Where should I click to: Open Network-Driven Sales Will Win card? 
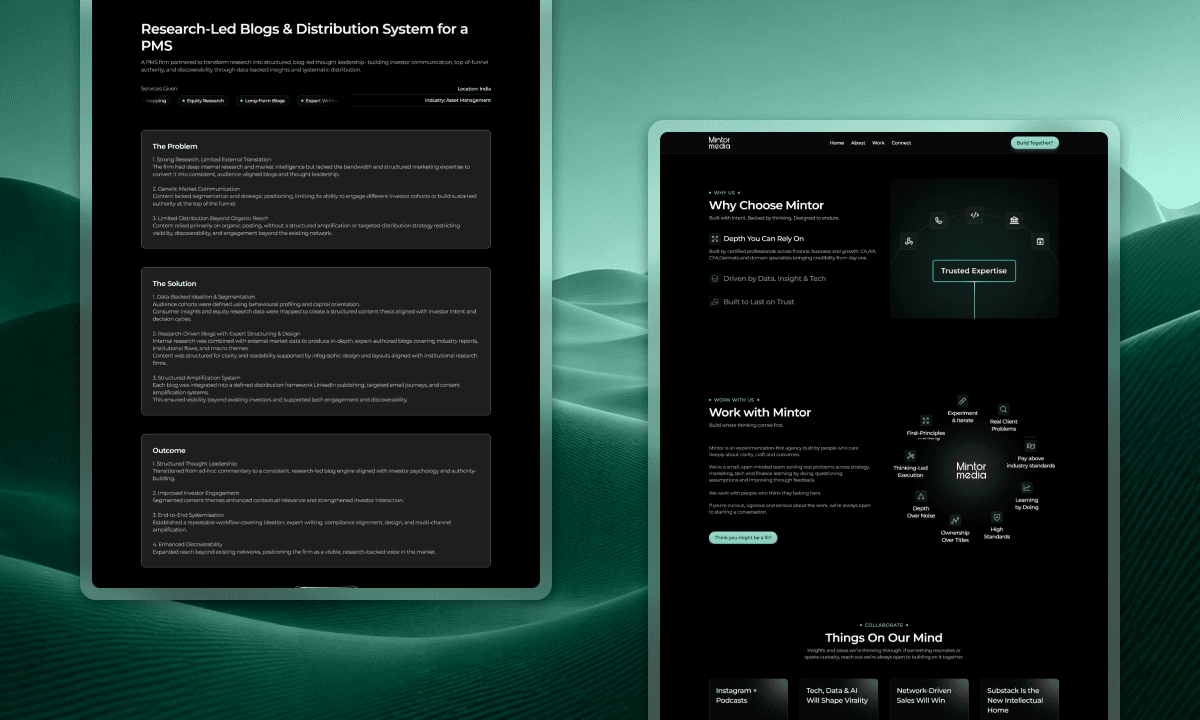929,699
